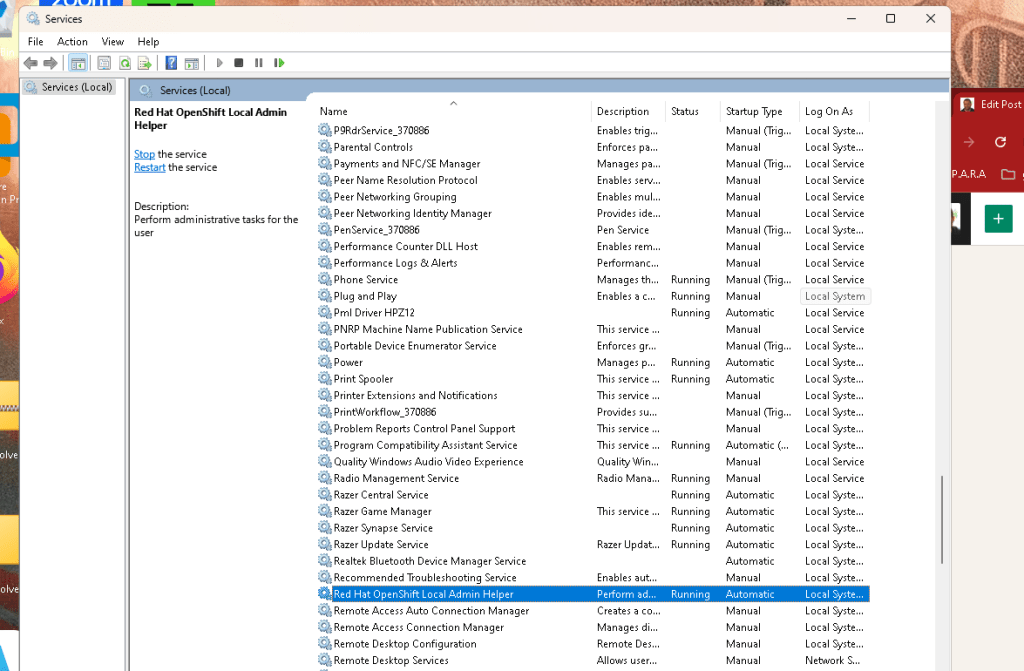Click gear icon of Phone Service
This screenshot has height=671, width=1024.
click(x=325, y=279)
